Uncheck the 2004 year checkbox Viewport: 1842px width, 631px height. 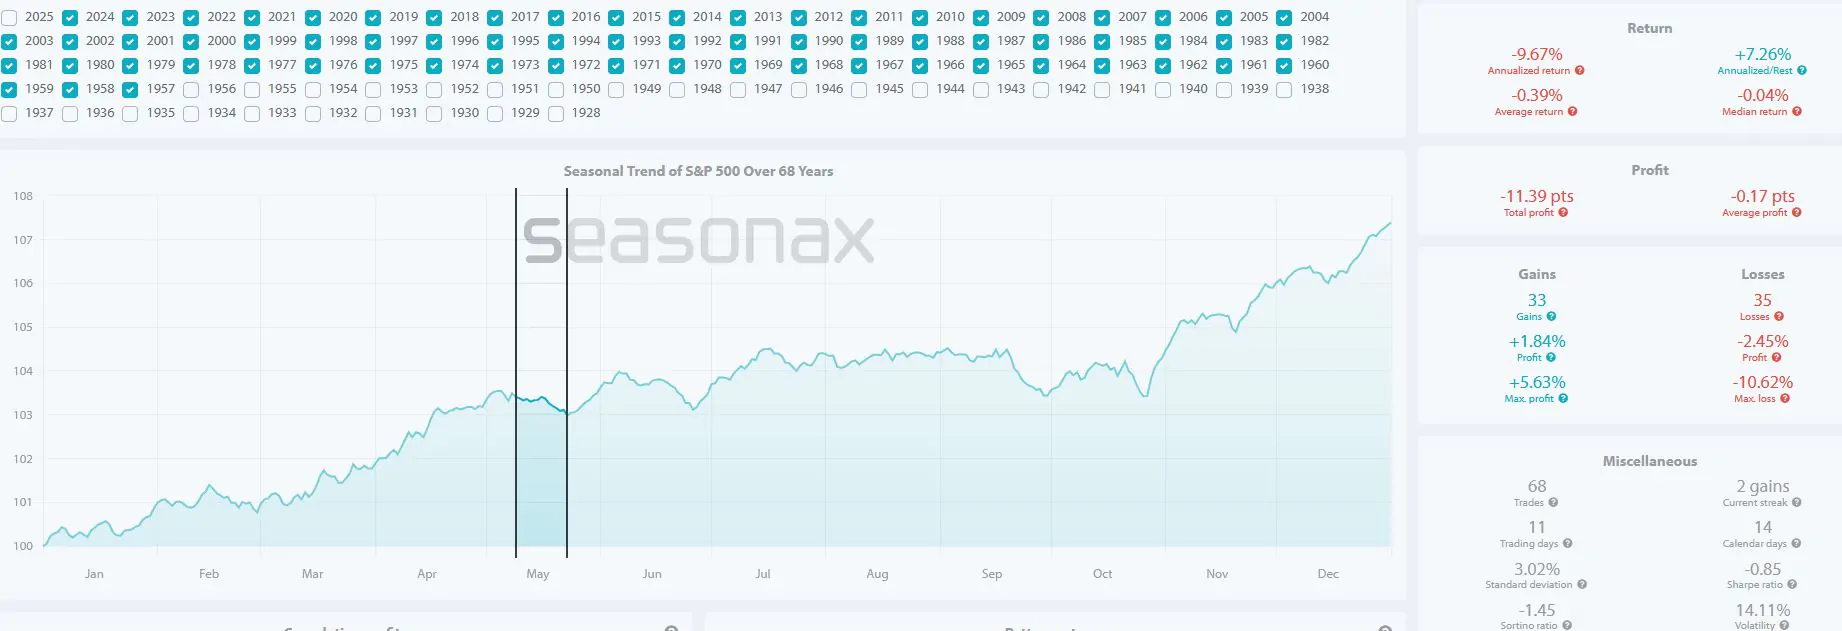[x=1284, y=18]
